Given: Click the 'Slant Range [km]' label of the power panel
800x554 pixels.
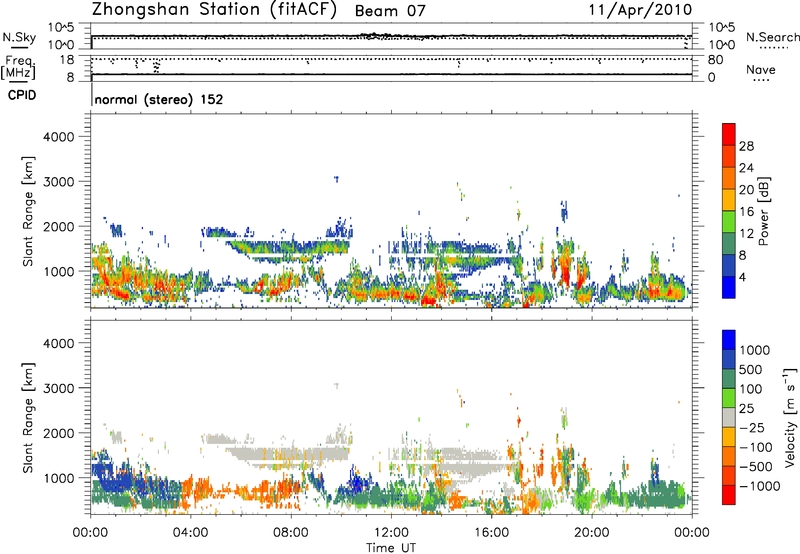Looking at the screenshot, I should pos(28,211).
